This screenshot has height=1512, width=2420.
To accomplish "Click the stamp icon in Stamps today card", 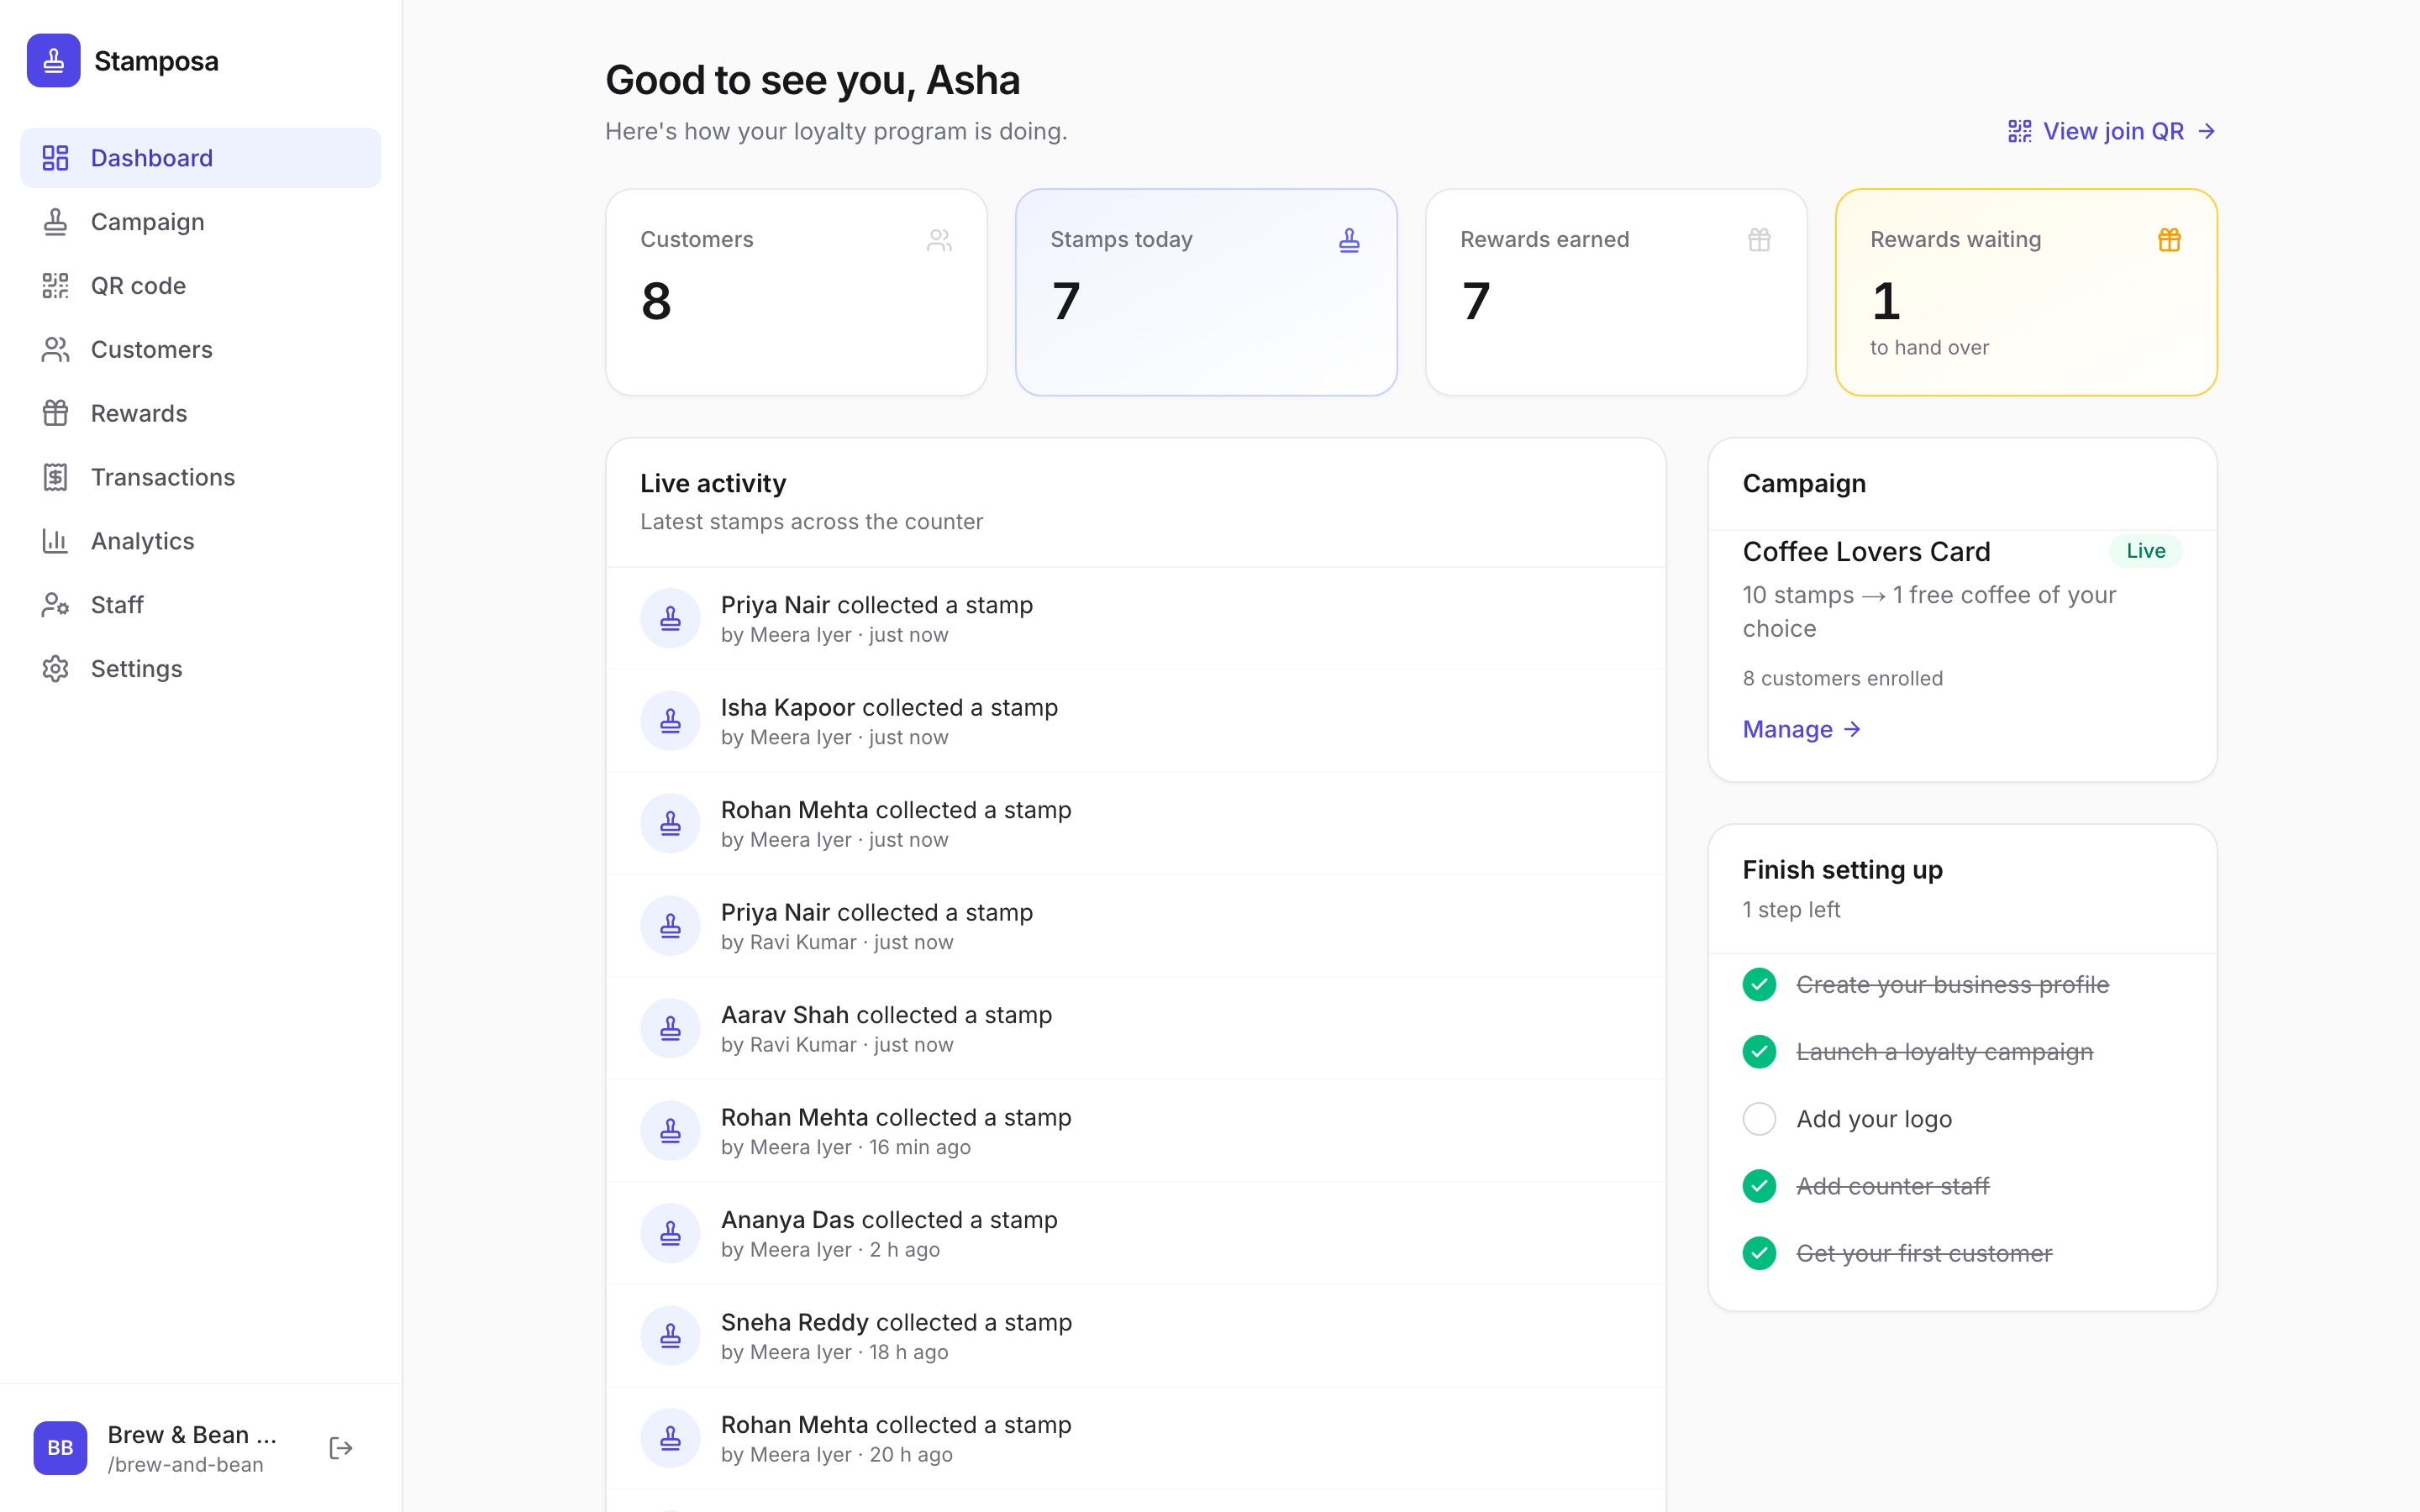I will pos(1349,240).
